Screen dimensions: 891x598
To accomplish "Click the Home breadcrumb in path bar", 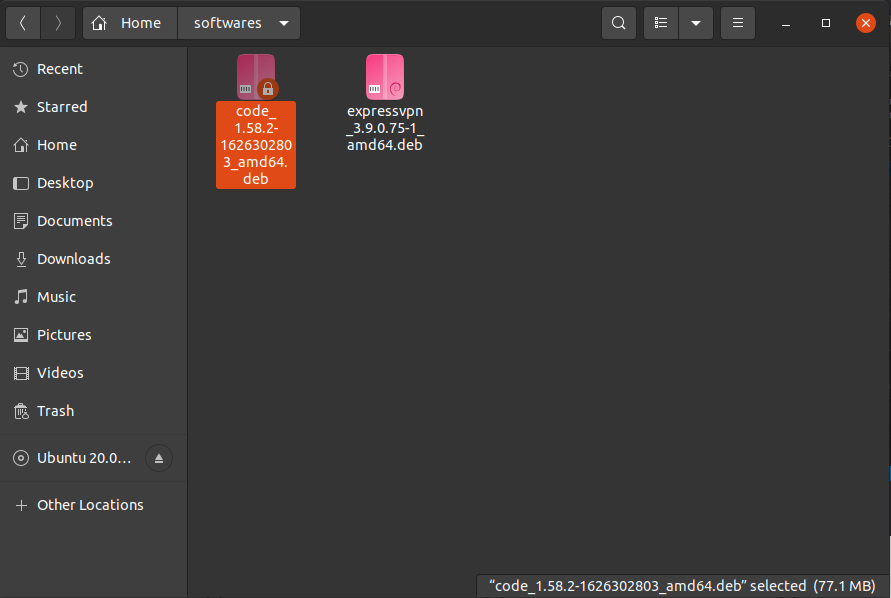I will tap(130, 23).
